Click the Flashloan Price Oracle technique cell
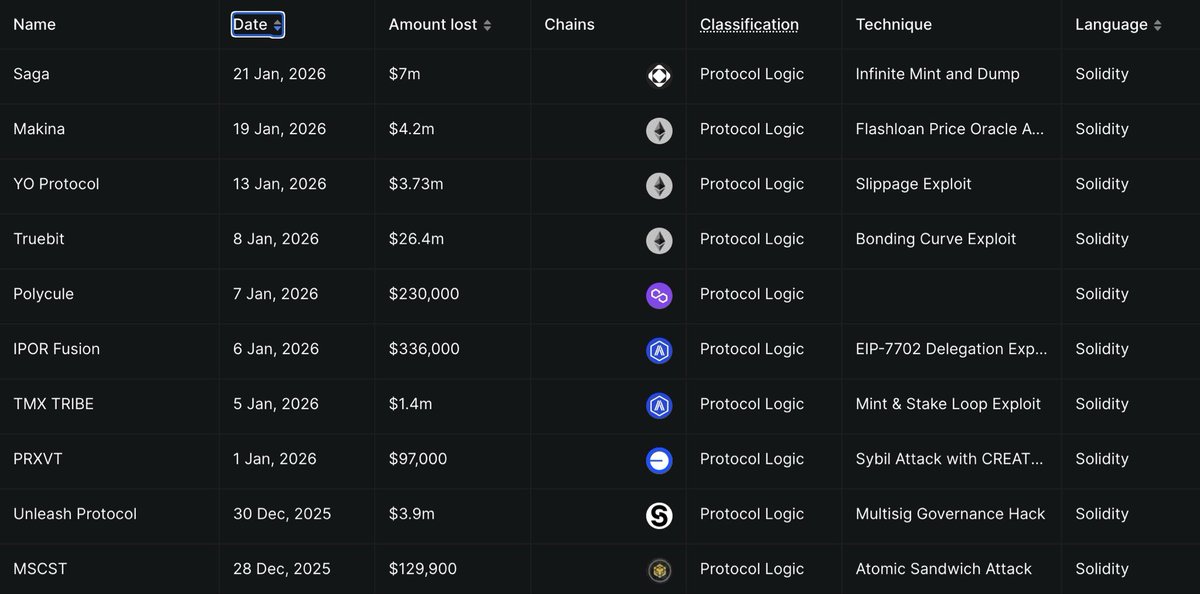1200x594 pixels. [x=951, y=129]
